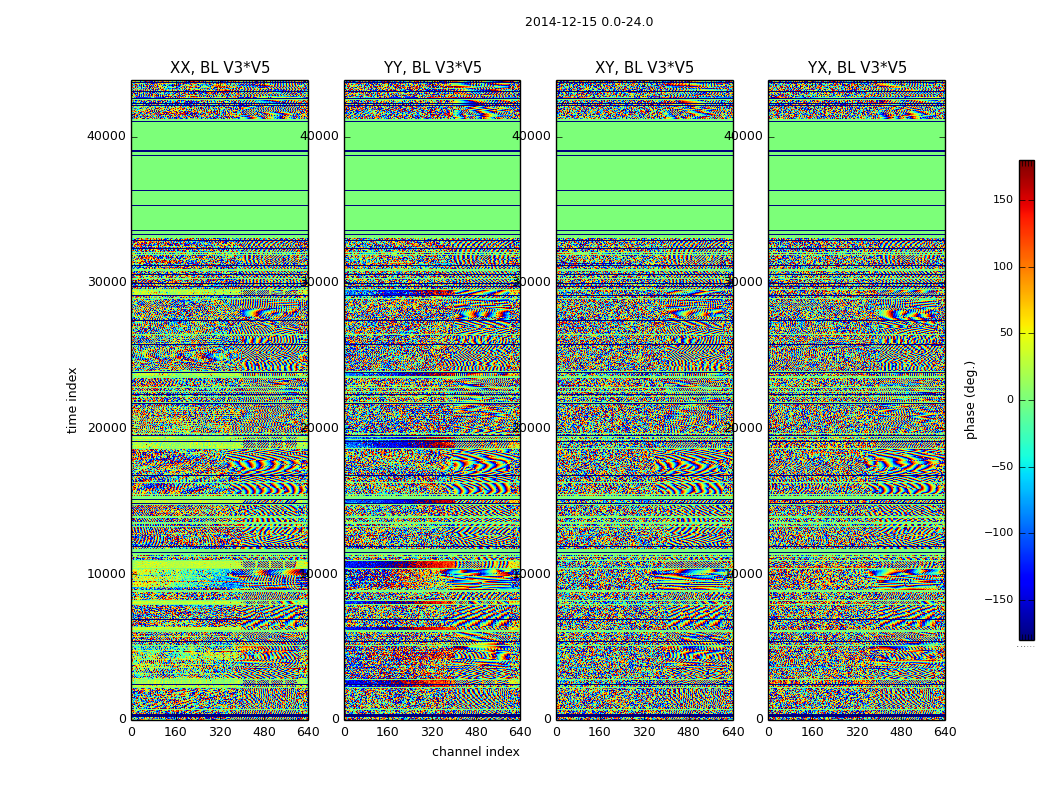The image size is (1050, 800).
Task: Click the 'phase (deg.)' colorbar label
Action: (970, 400)
